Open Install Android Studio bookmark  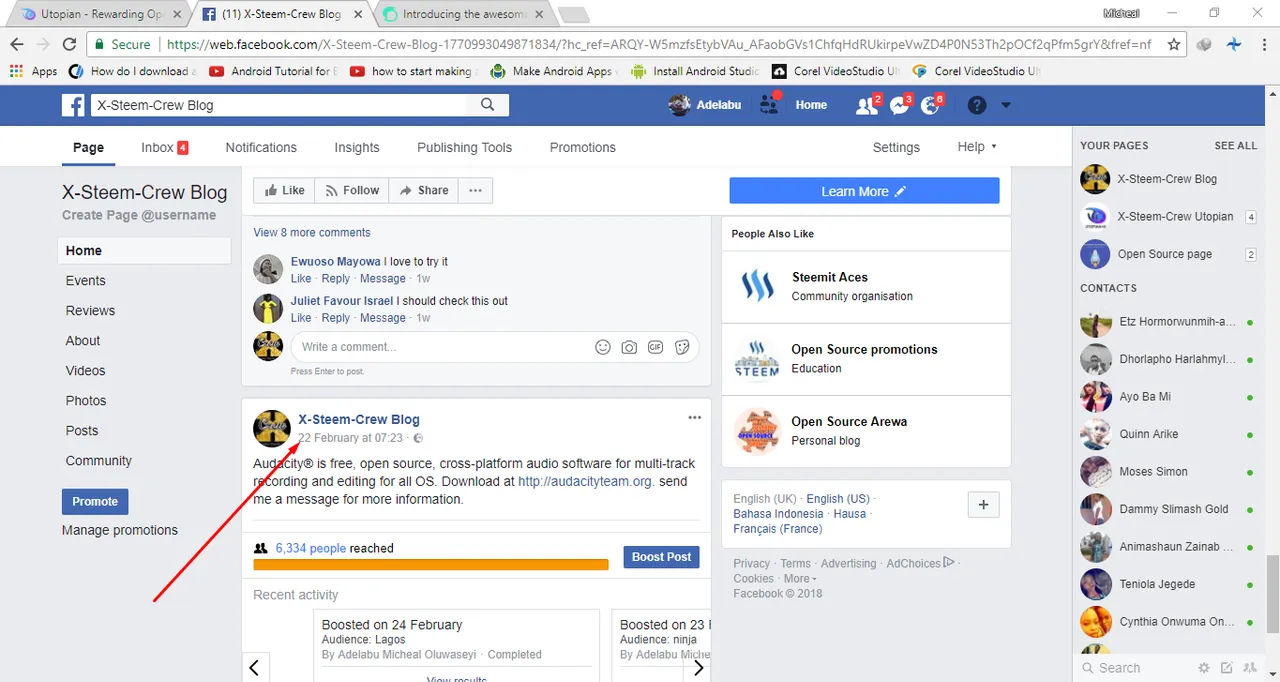click(695, 71)
